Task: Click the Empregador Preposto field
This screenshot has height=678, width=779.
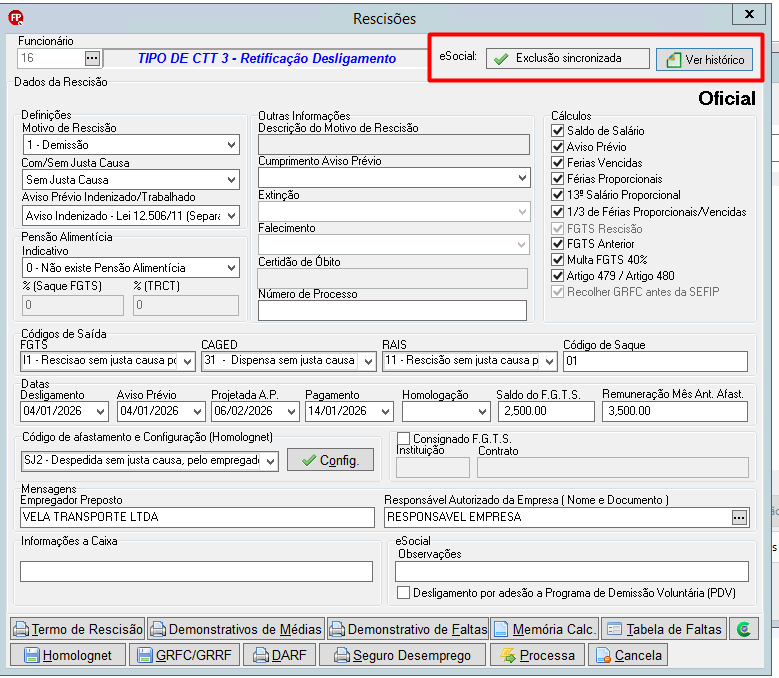Action: click(x=197, y=517)
